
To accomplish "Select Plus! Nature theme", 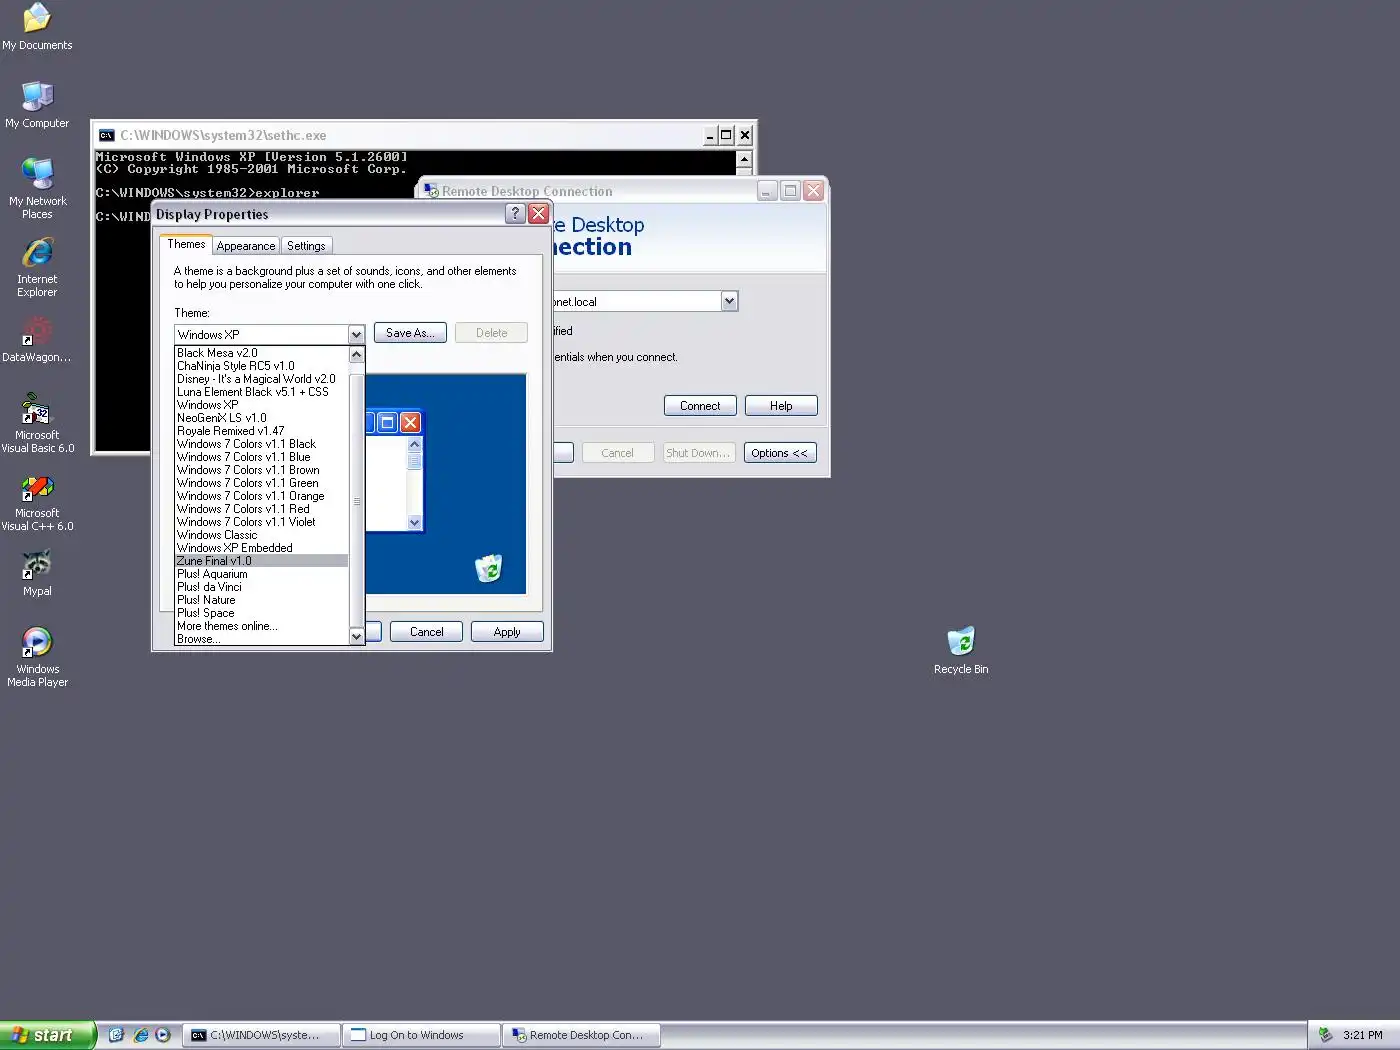I will (x=261, y=600).
